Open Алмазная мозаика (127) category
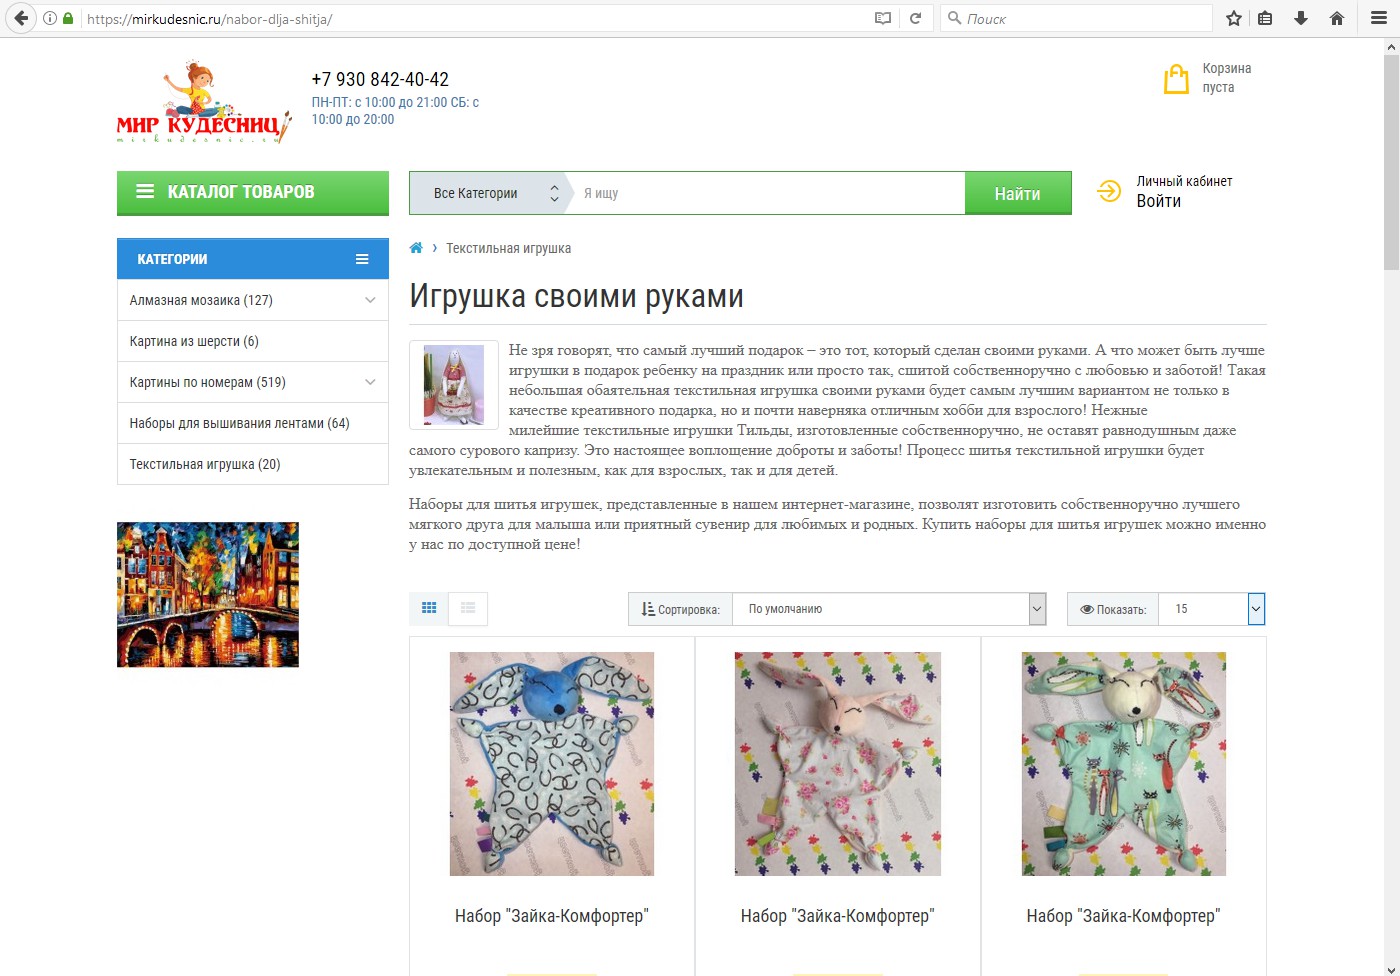 pos(201,300)
